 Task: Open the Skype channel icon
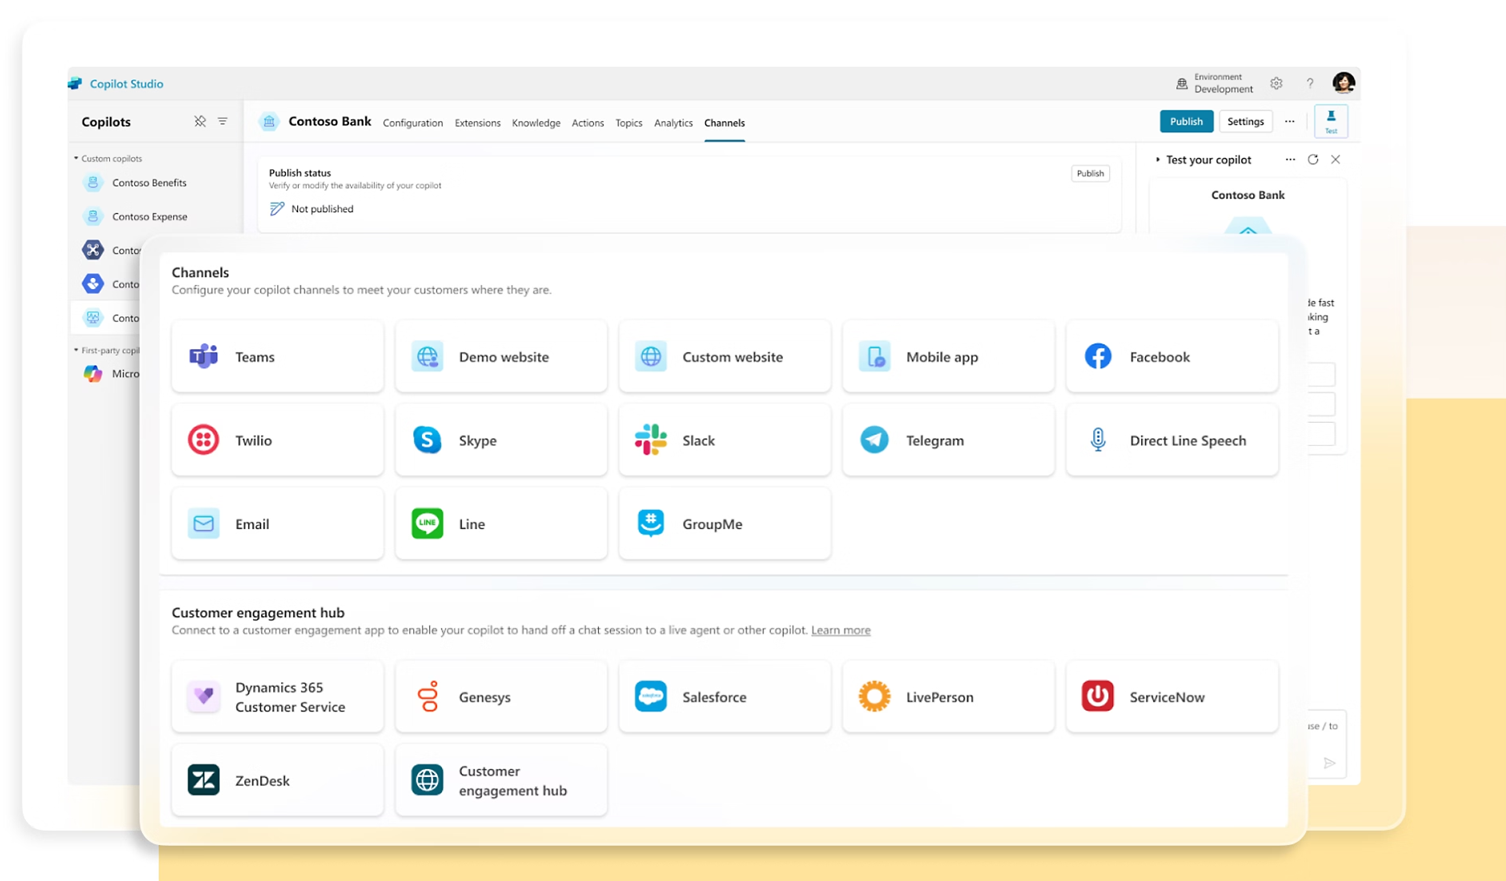tap(427, 440)
